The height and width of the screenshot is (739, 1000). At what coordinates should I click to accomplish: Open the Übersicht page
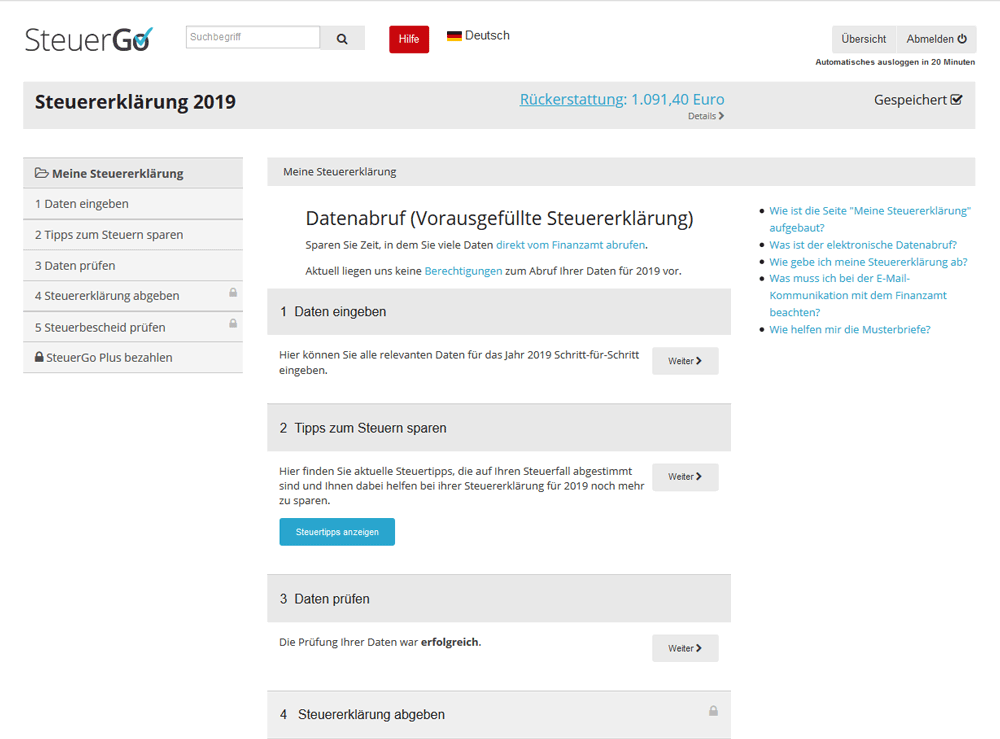click(x=863, y=39)
